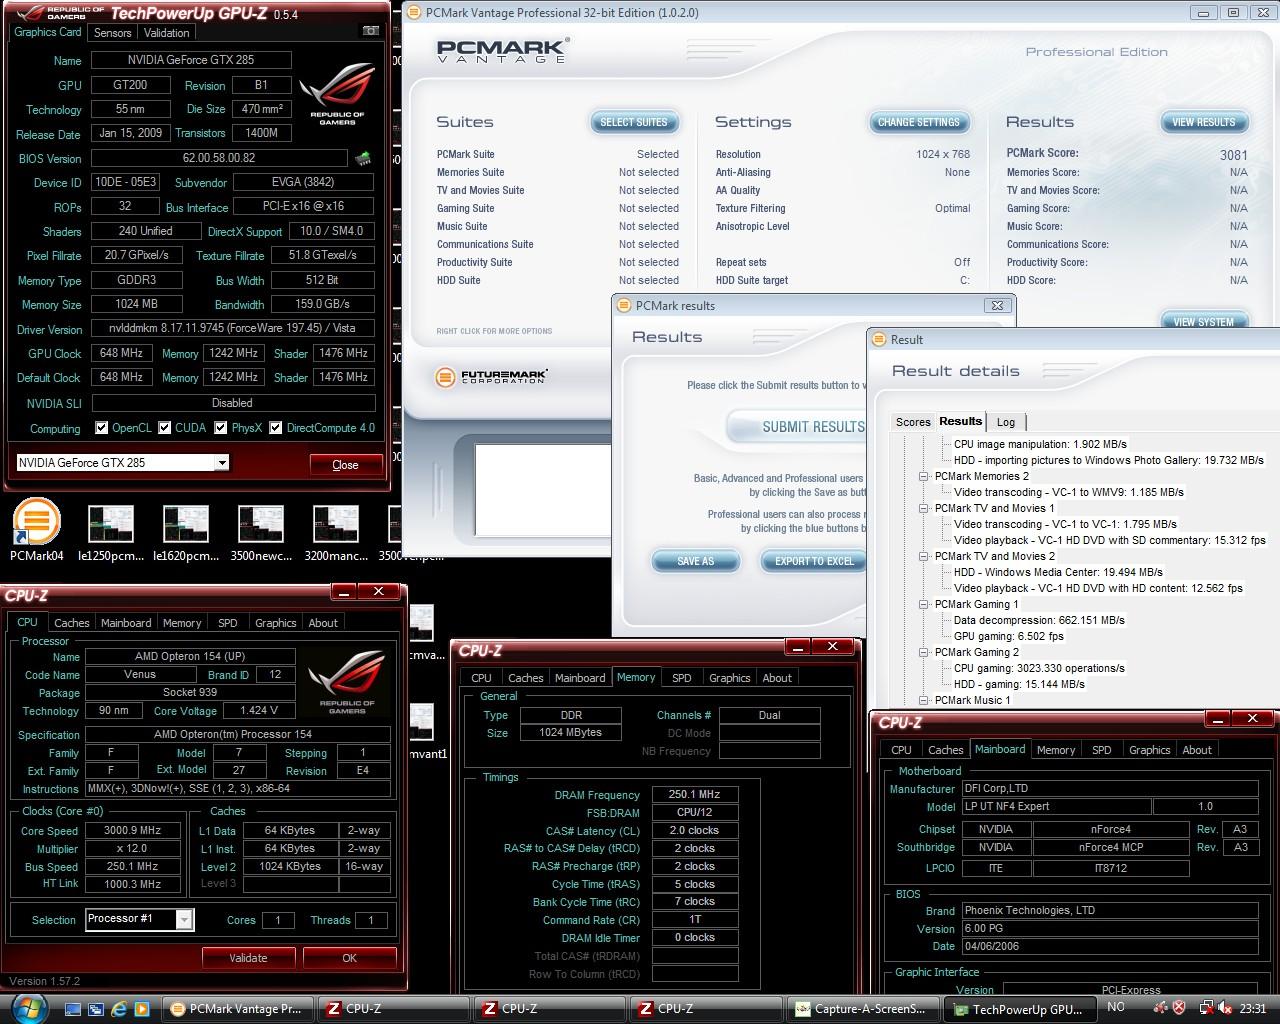Screen dimensions: 1280x1024
Task: Open the Validation tab in GPU-Z
Action: pyautogui.click(x=166, y=33)
